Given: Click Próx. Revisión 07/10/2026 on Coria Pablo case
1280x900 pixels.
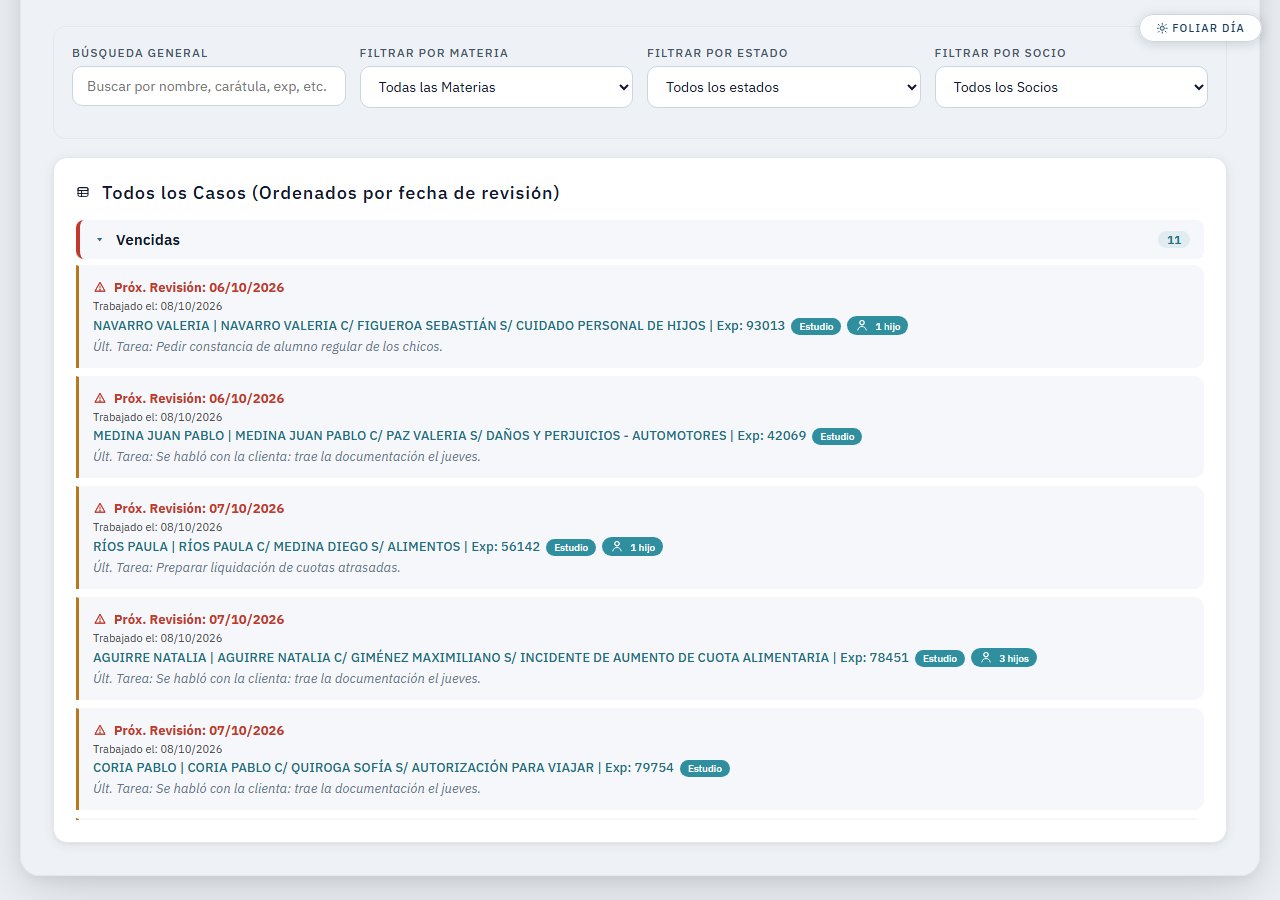Looking at the screenshot, I should click(199, 731).
